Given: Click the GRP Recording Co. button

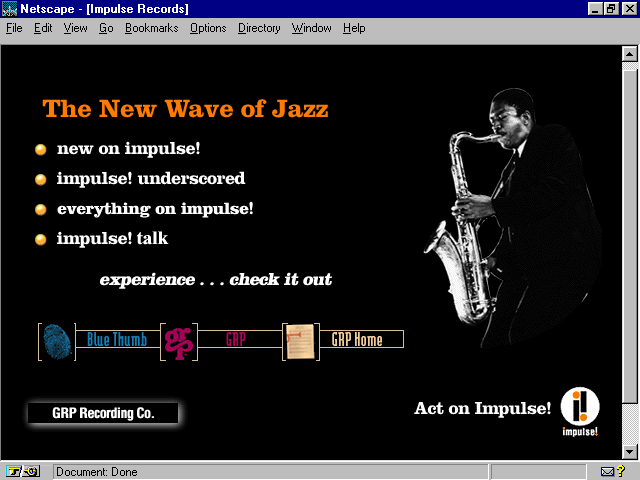Looking at the screenshot, I should (x=103, y=413).
